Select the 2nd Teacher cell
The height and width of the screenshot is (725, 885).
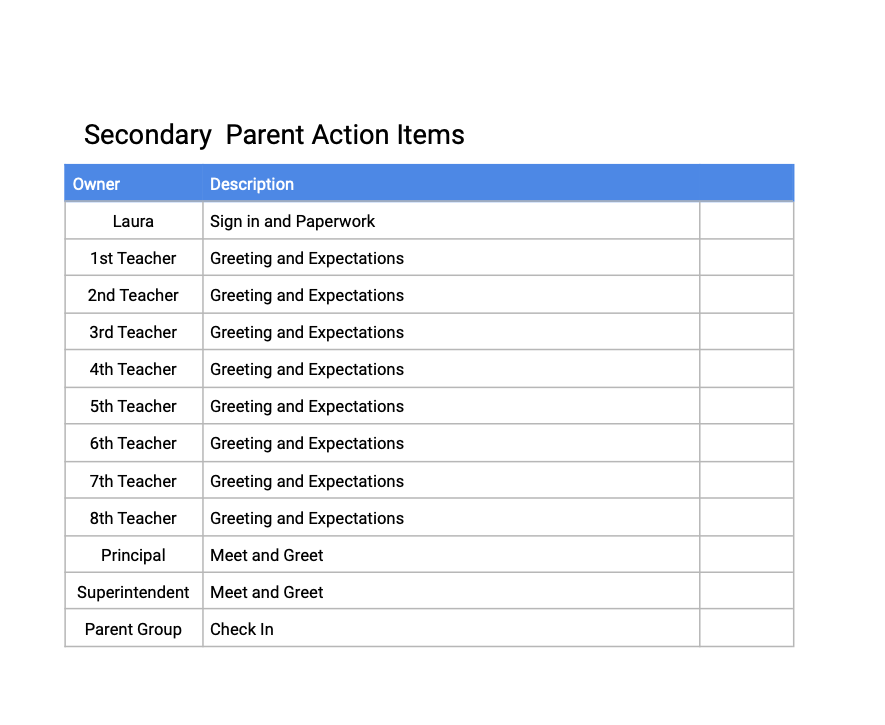click(133, 295)
